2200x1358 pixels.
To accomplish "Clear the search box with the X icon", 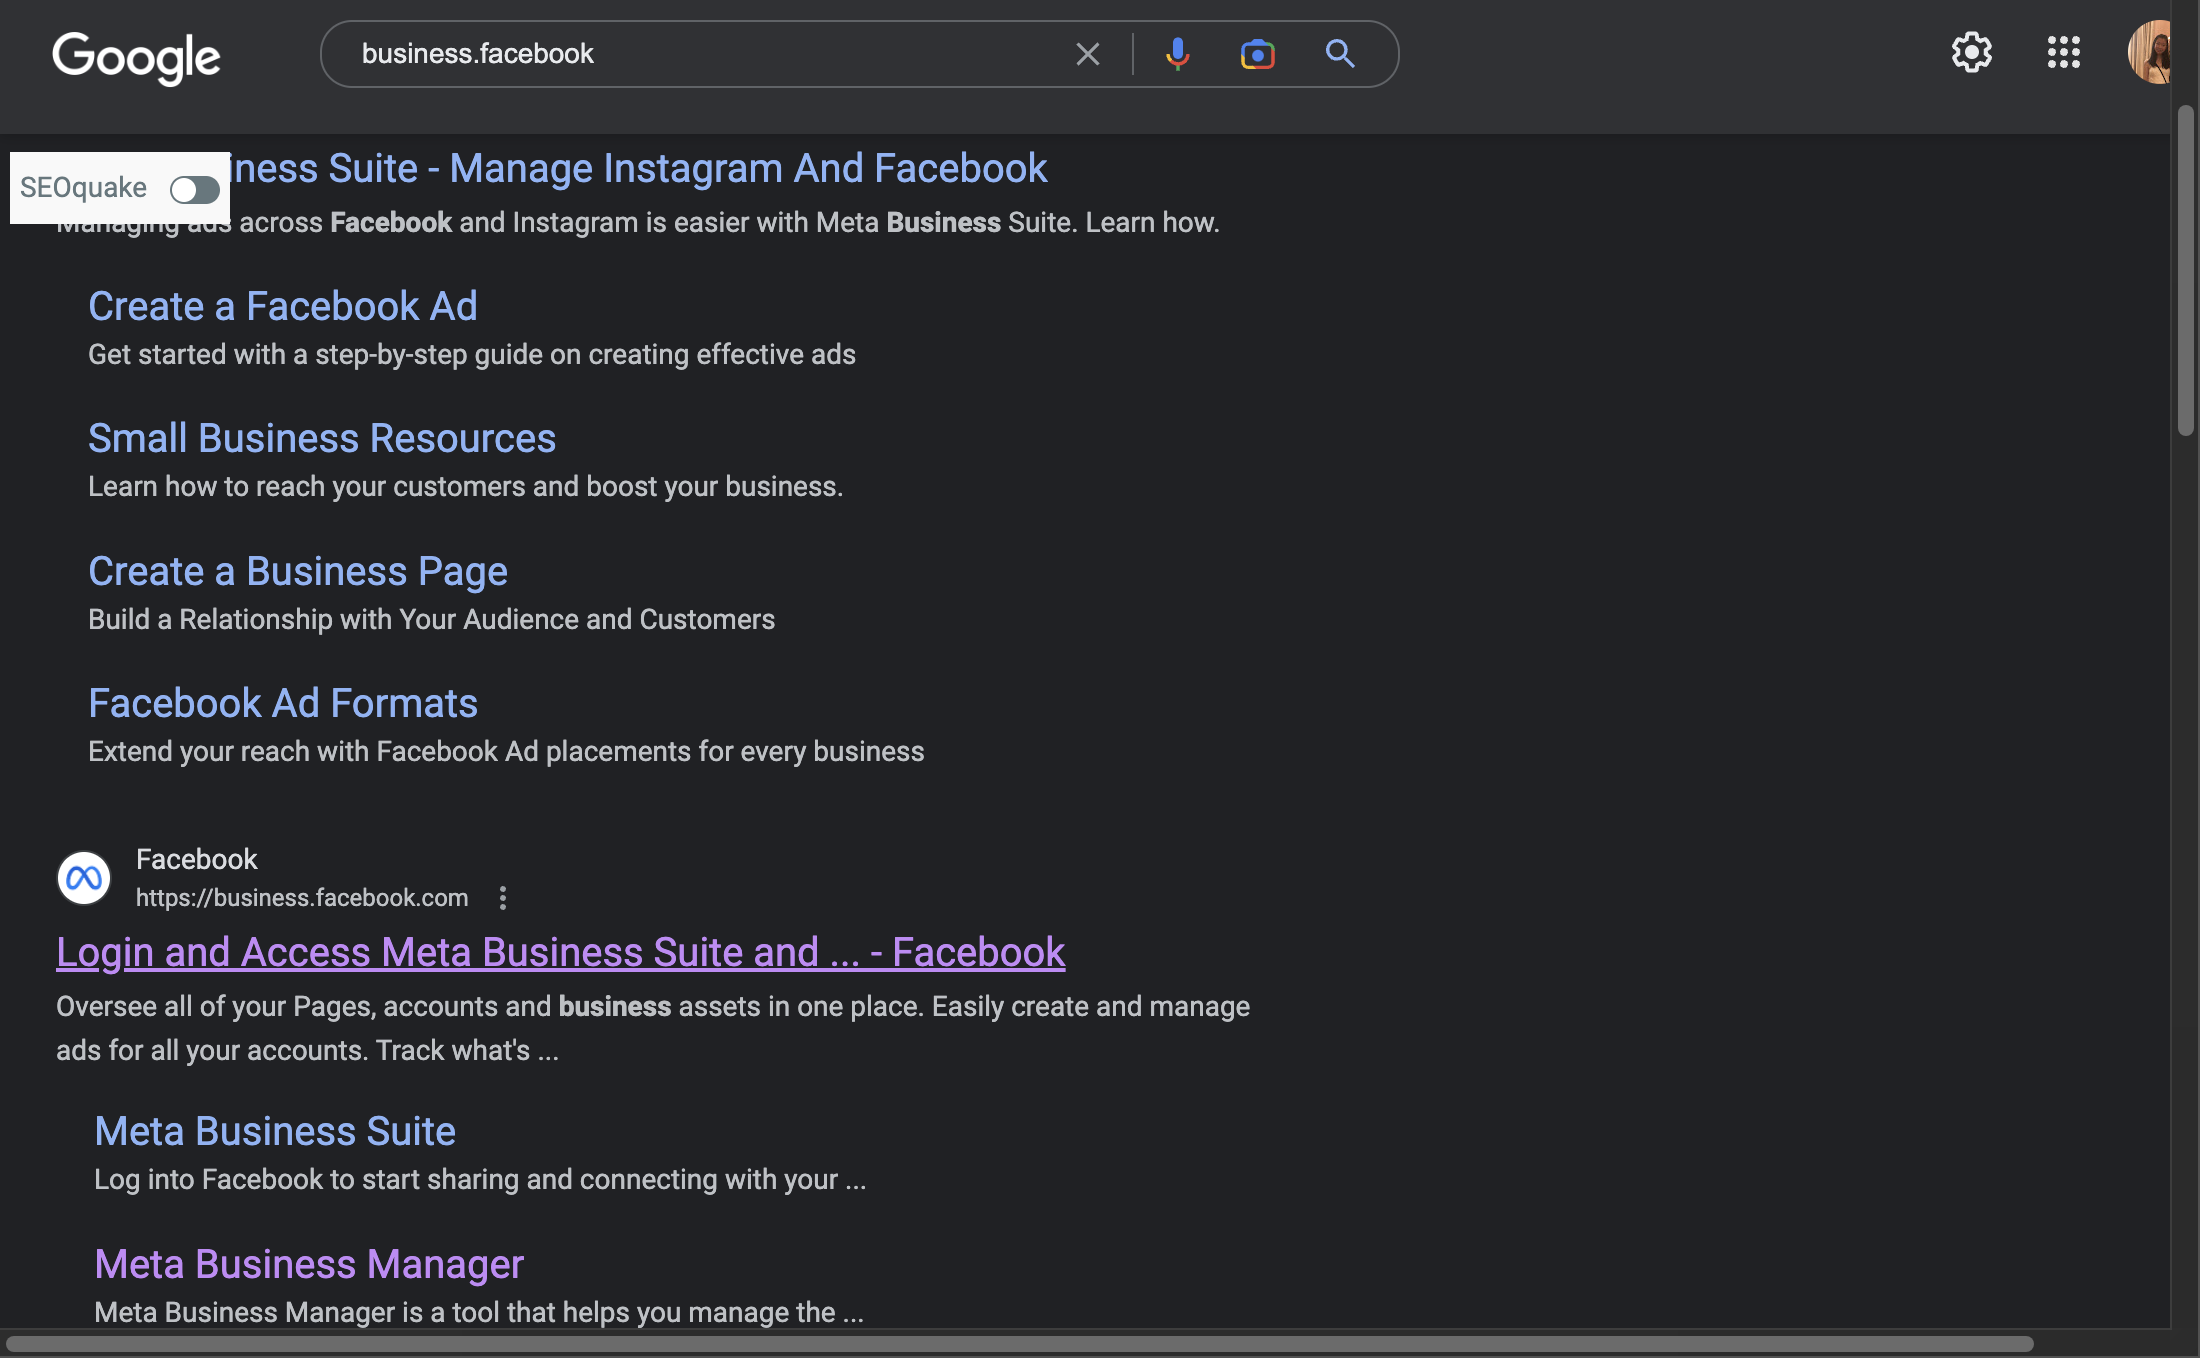I will coord(1087,54).
